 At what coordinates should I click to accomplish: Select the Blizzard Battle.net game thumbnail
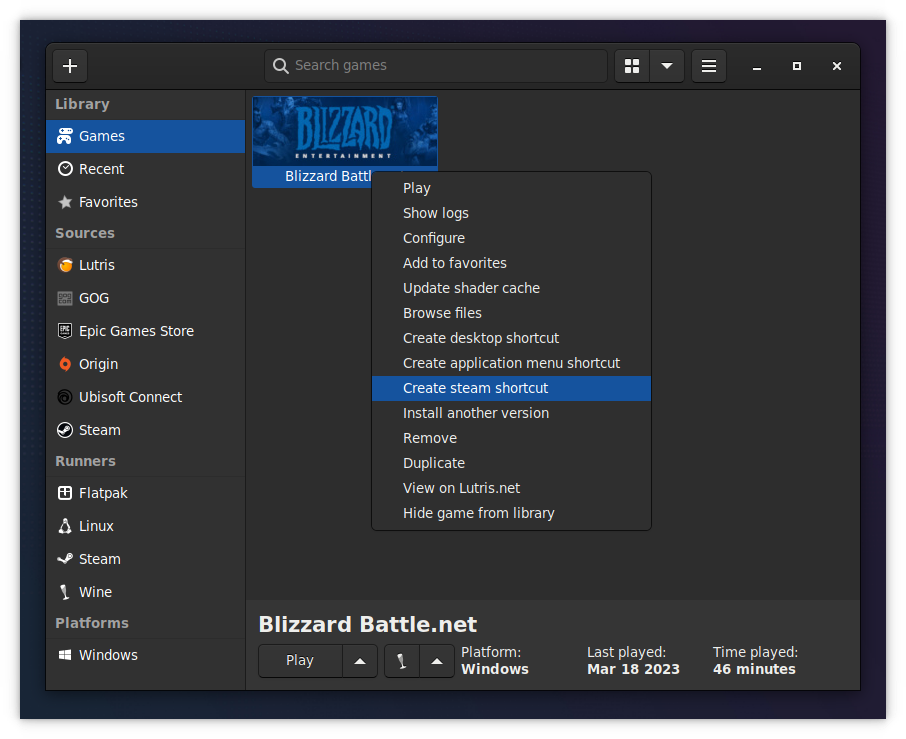(345, 132)
